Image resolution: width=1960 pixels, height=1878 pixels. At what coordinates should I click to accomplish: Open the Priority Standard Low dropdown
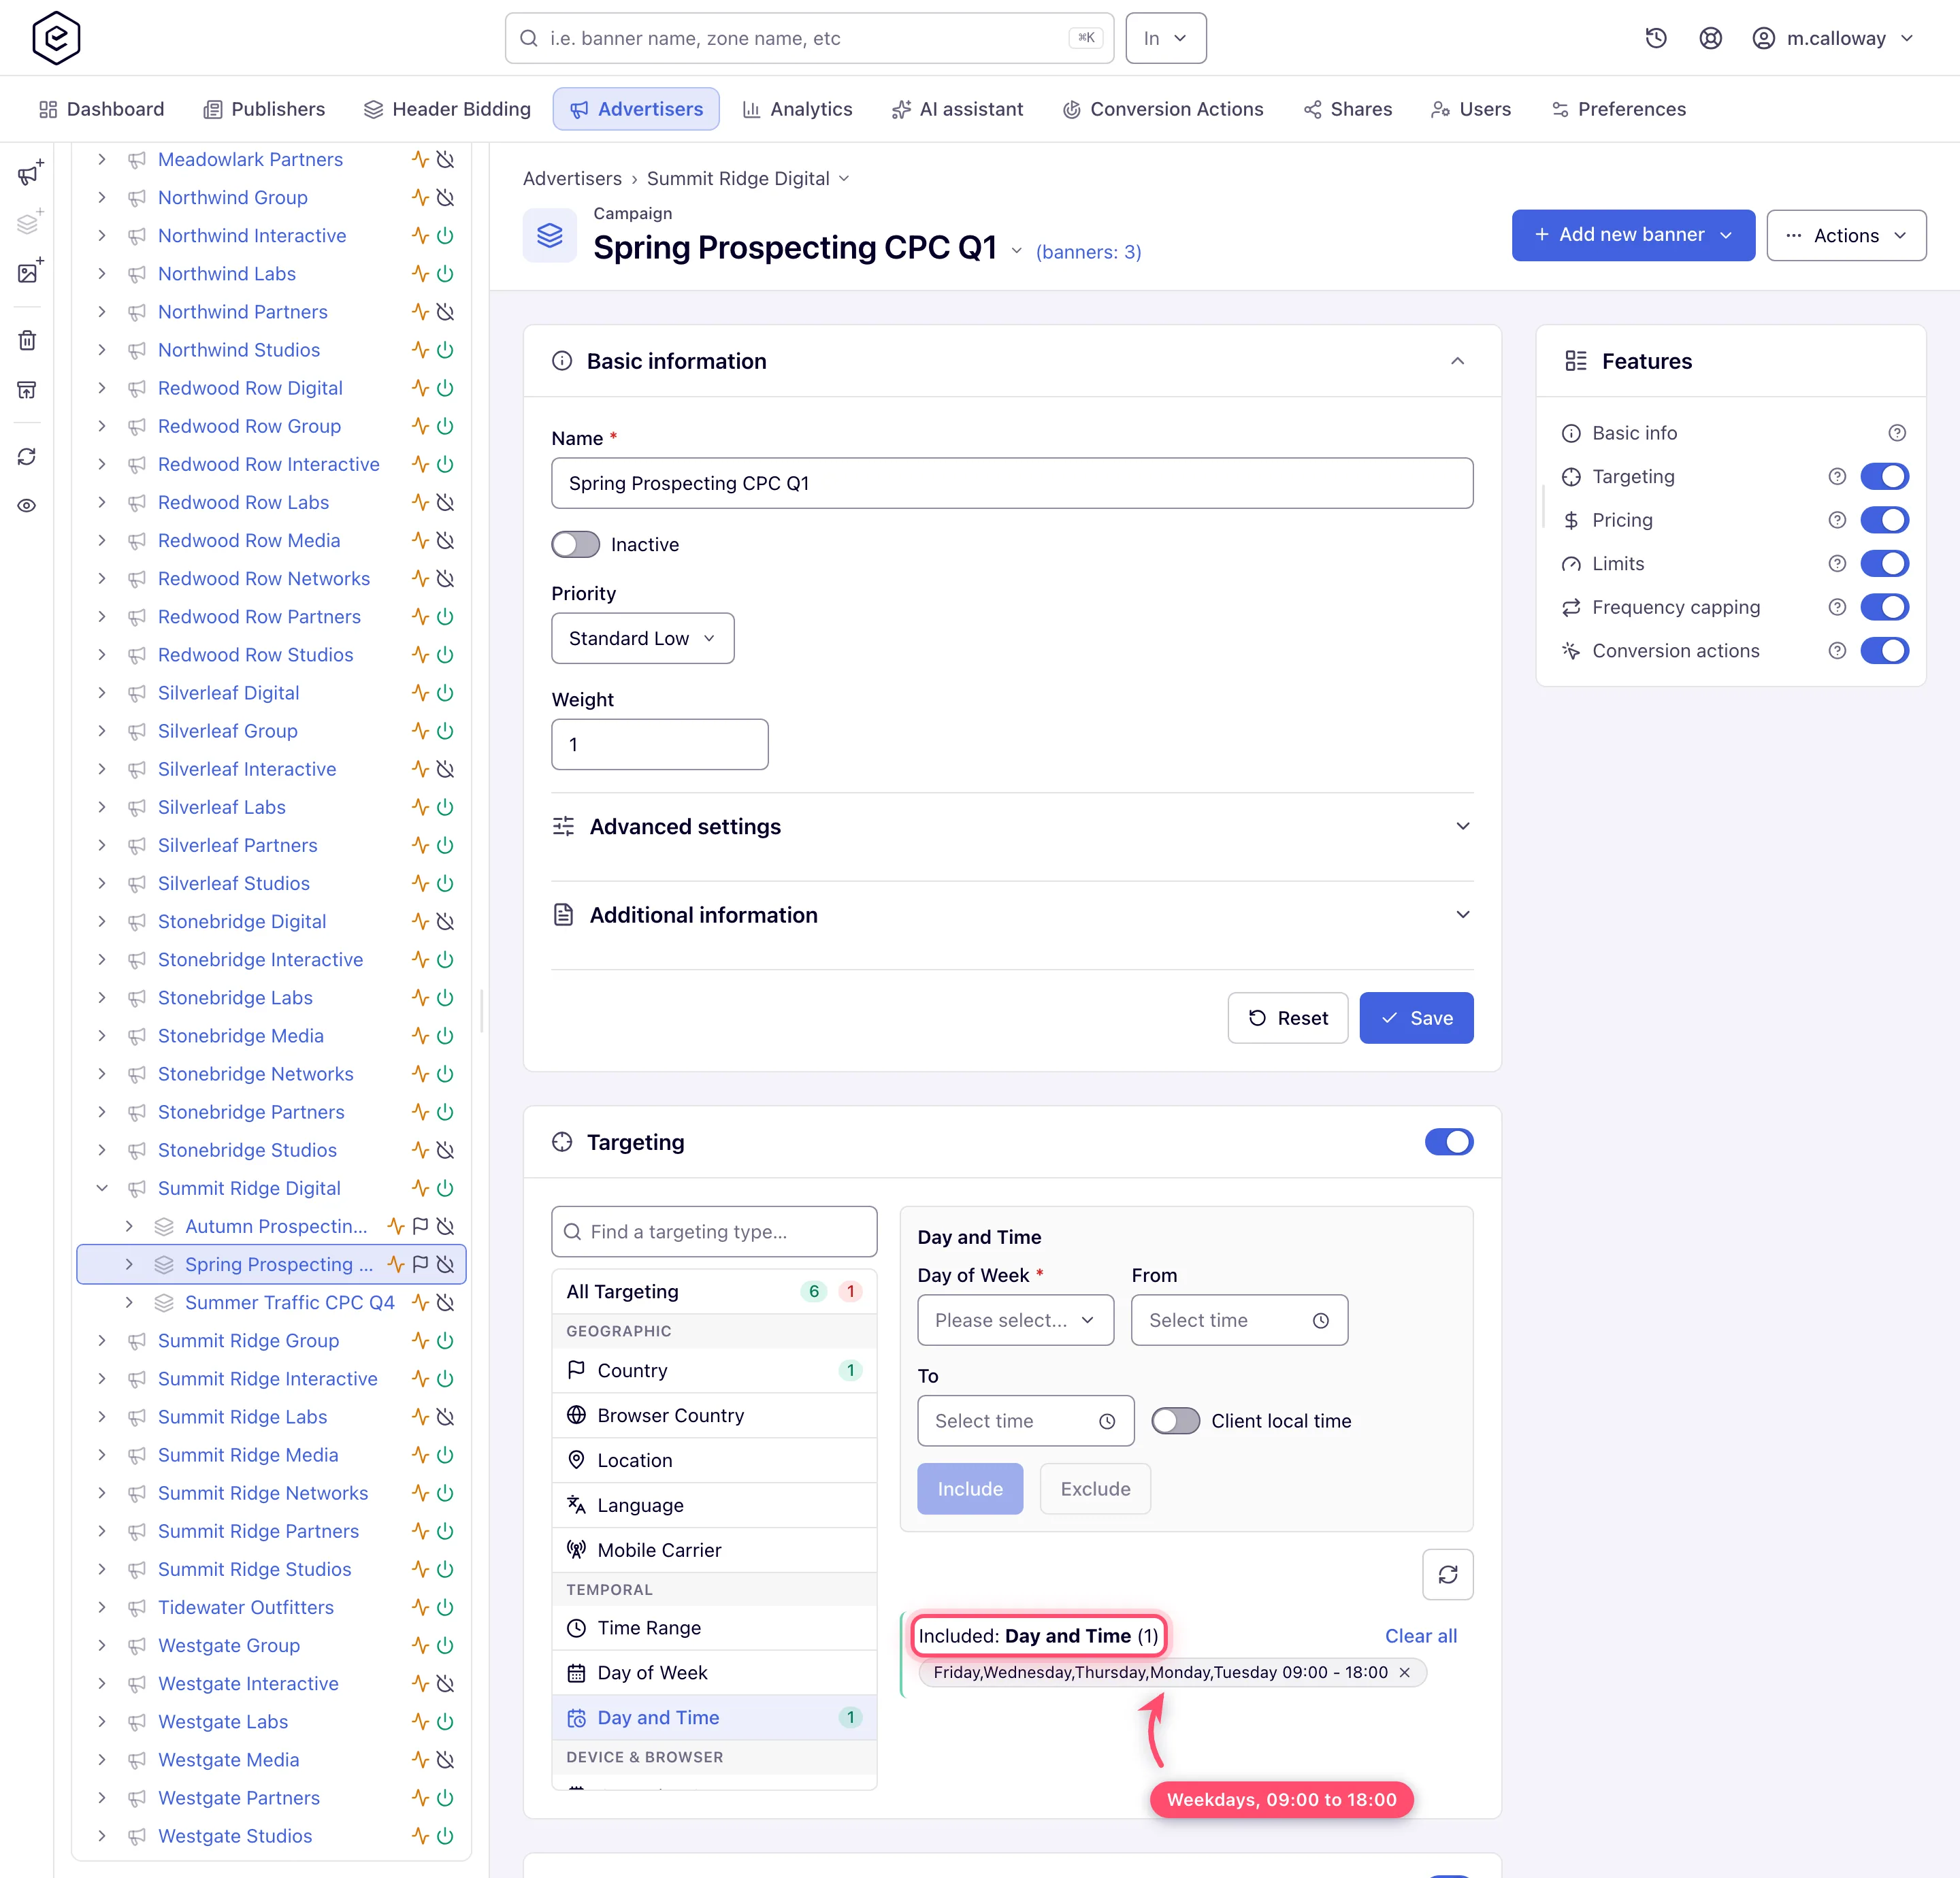642,638
